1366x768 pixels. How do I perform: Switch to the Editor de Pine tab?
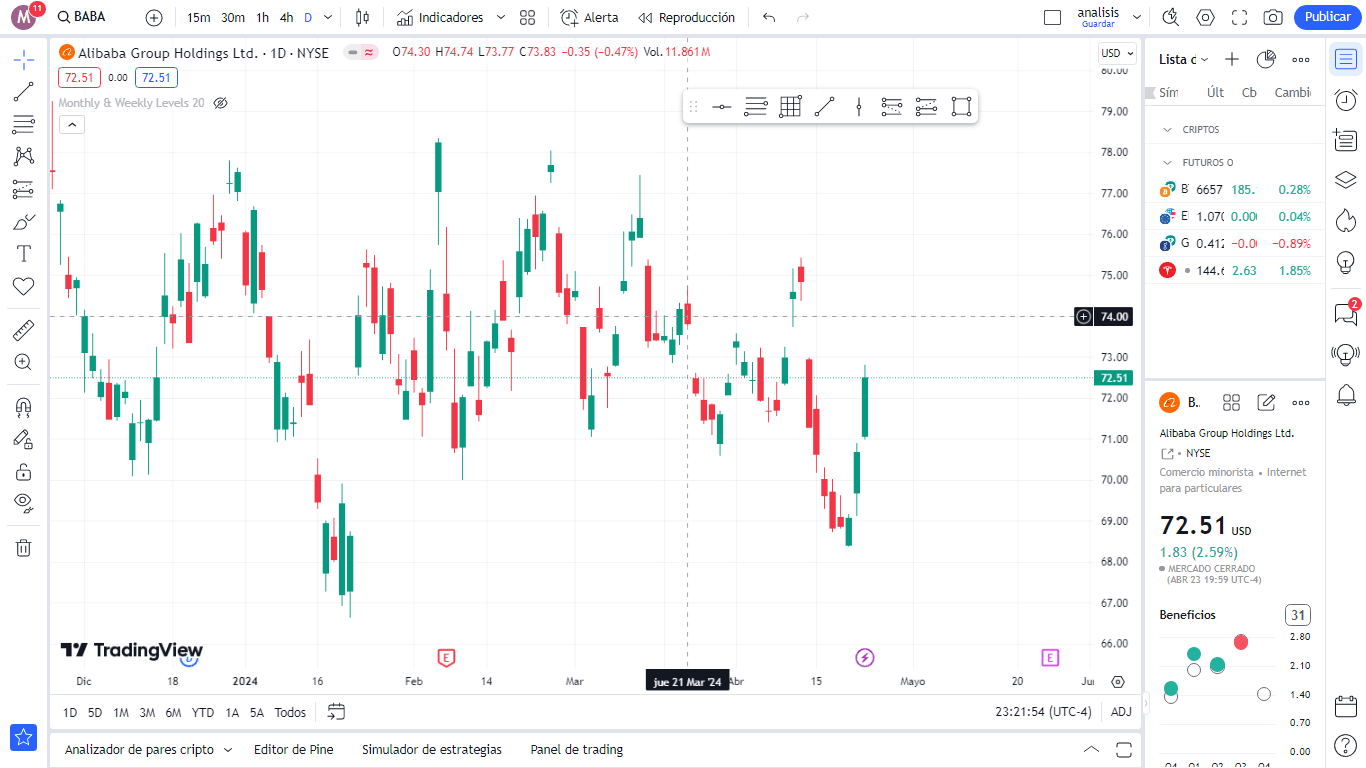coord(293,749)
